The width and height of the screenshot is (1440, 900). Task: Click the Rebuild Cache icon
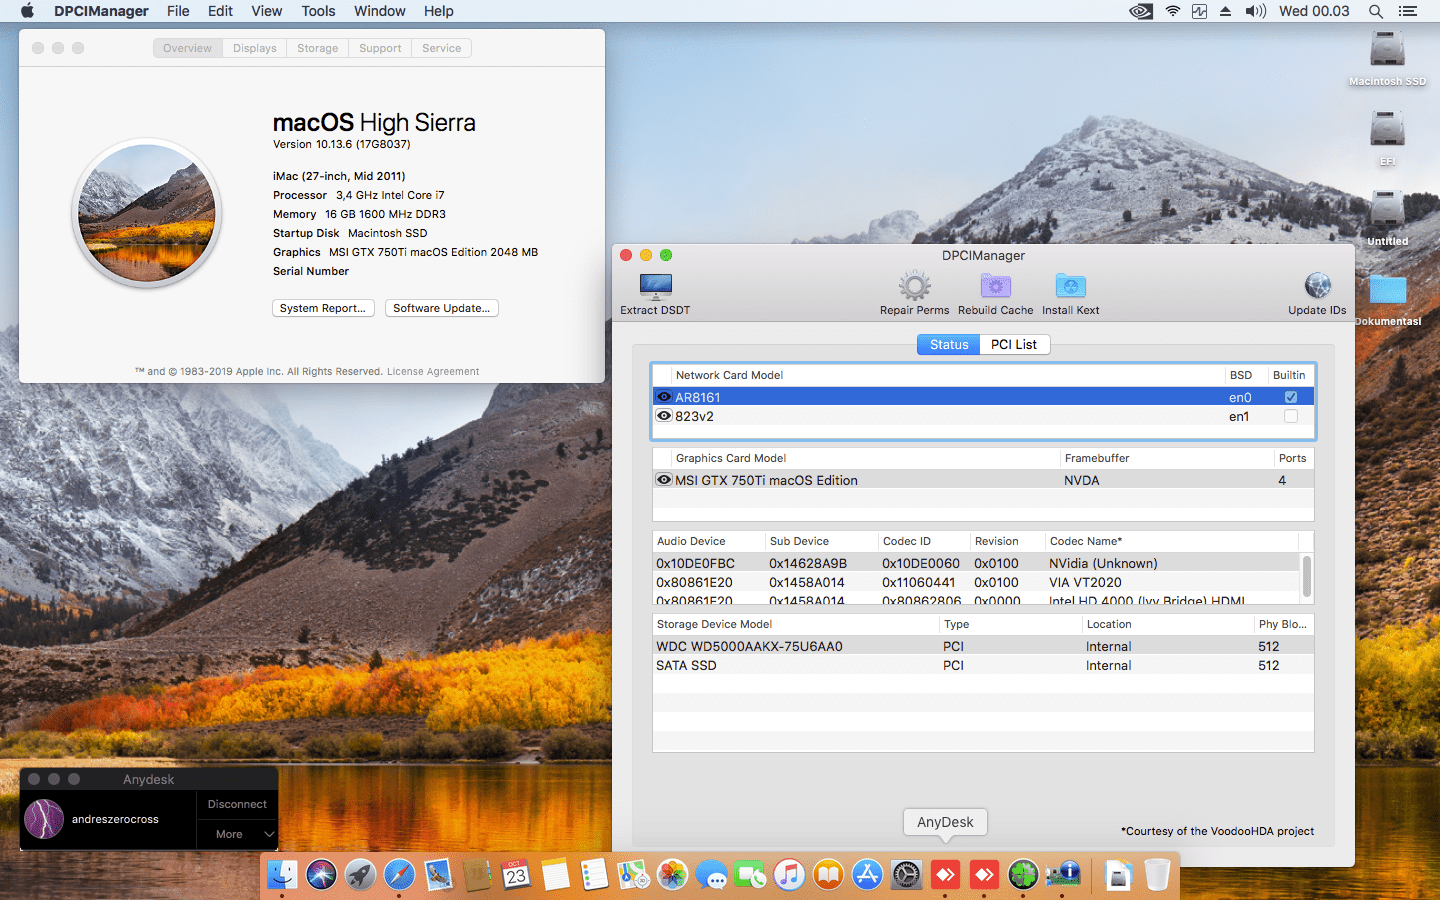click(995, 292)
